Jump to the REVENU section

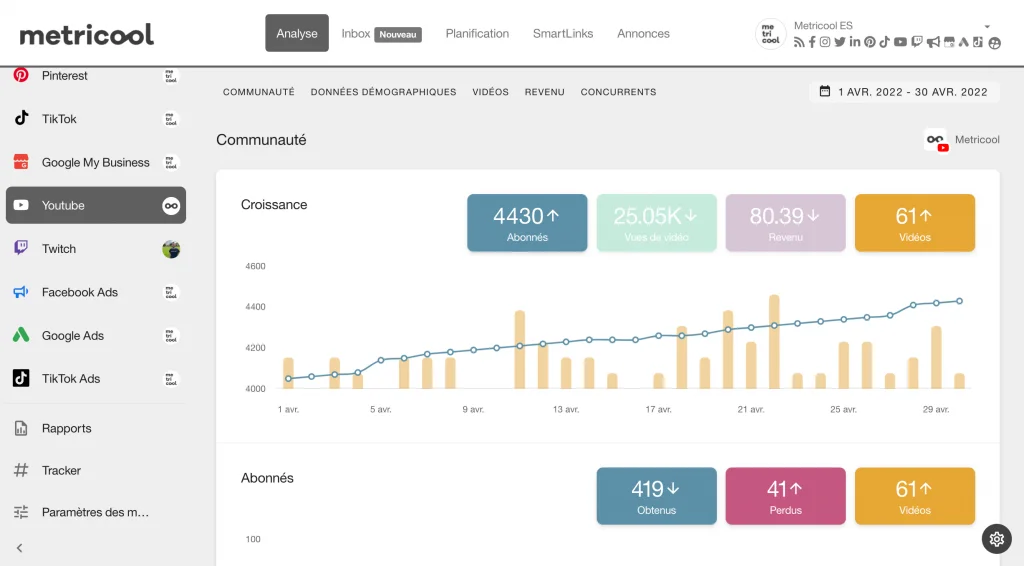(545, 92)
